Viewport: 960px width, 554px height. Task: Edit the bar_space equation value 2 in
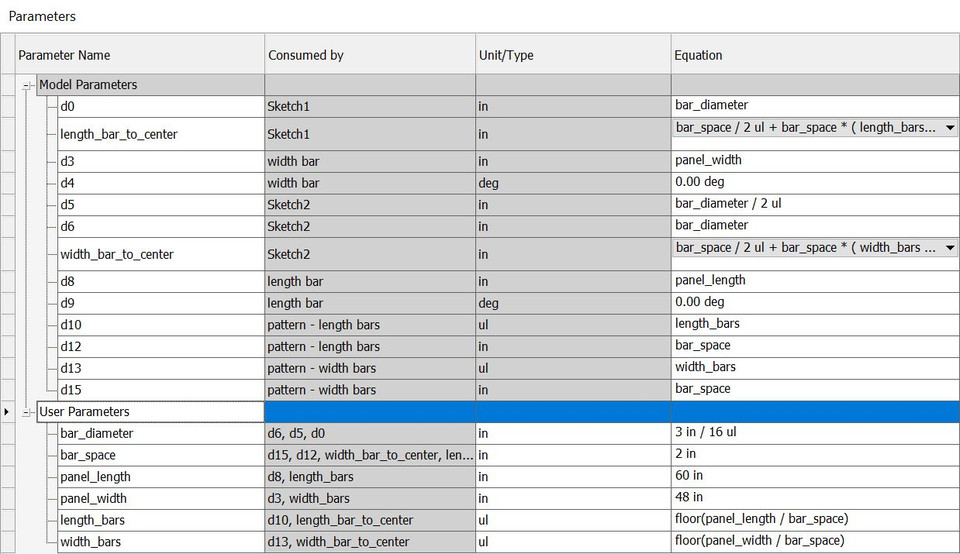coord(813,454)
